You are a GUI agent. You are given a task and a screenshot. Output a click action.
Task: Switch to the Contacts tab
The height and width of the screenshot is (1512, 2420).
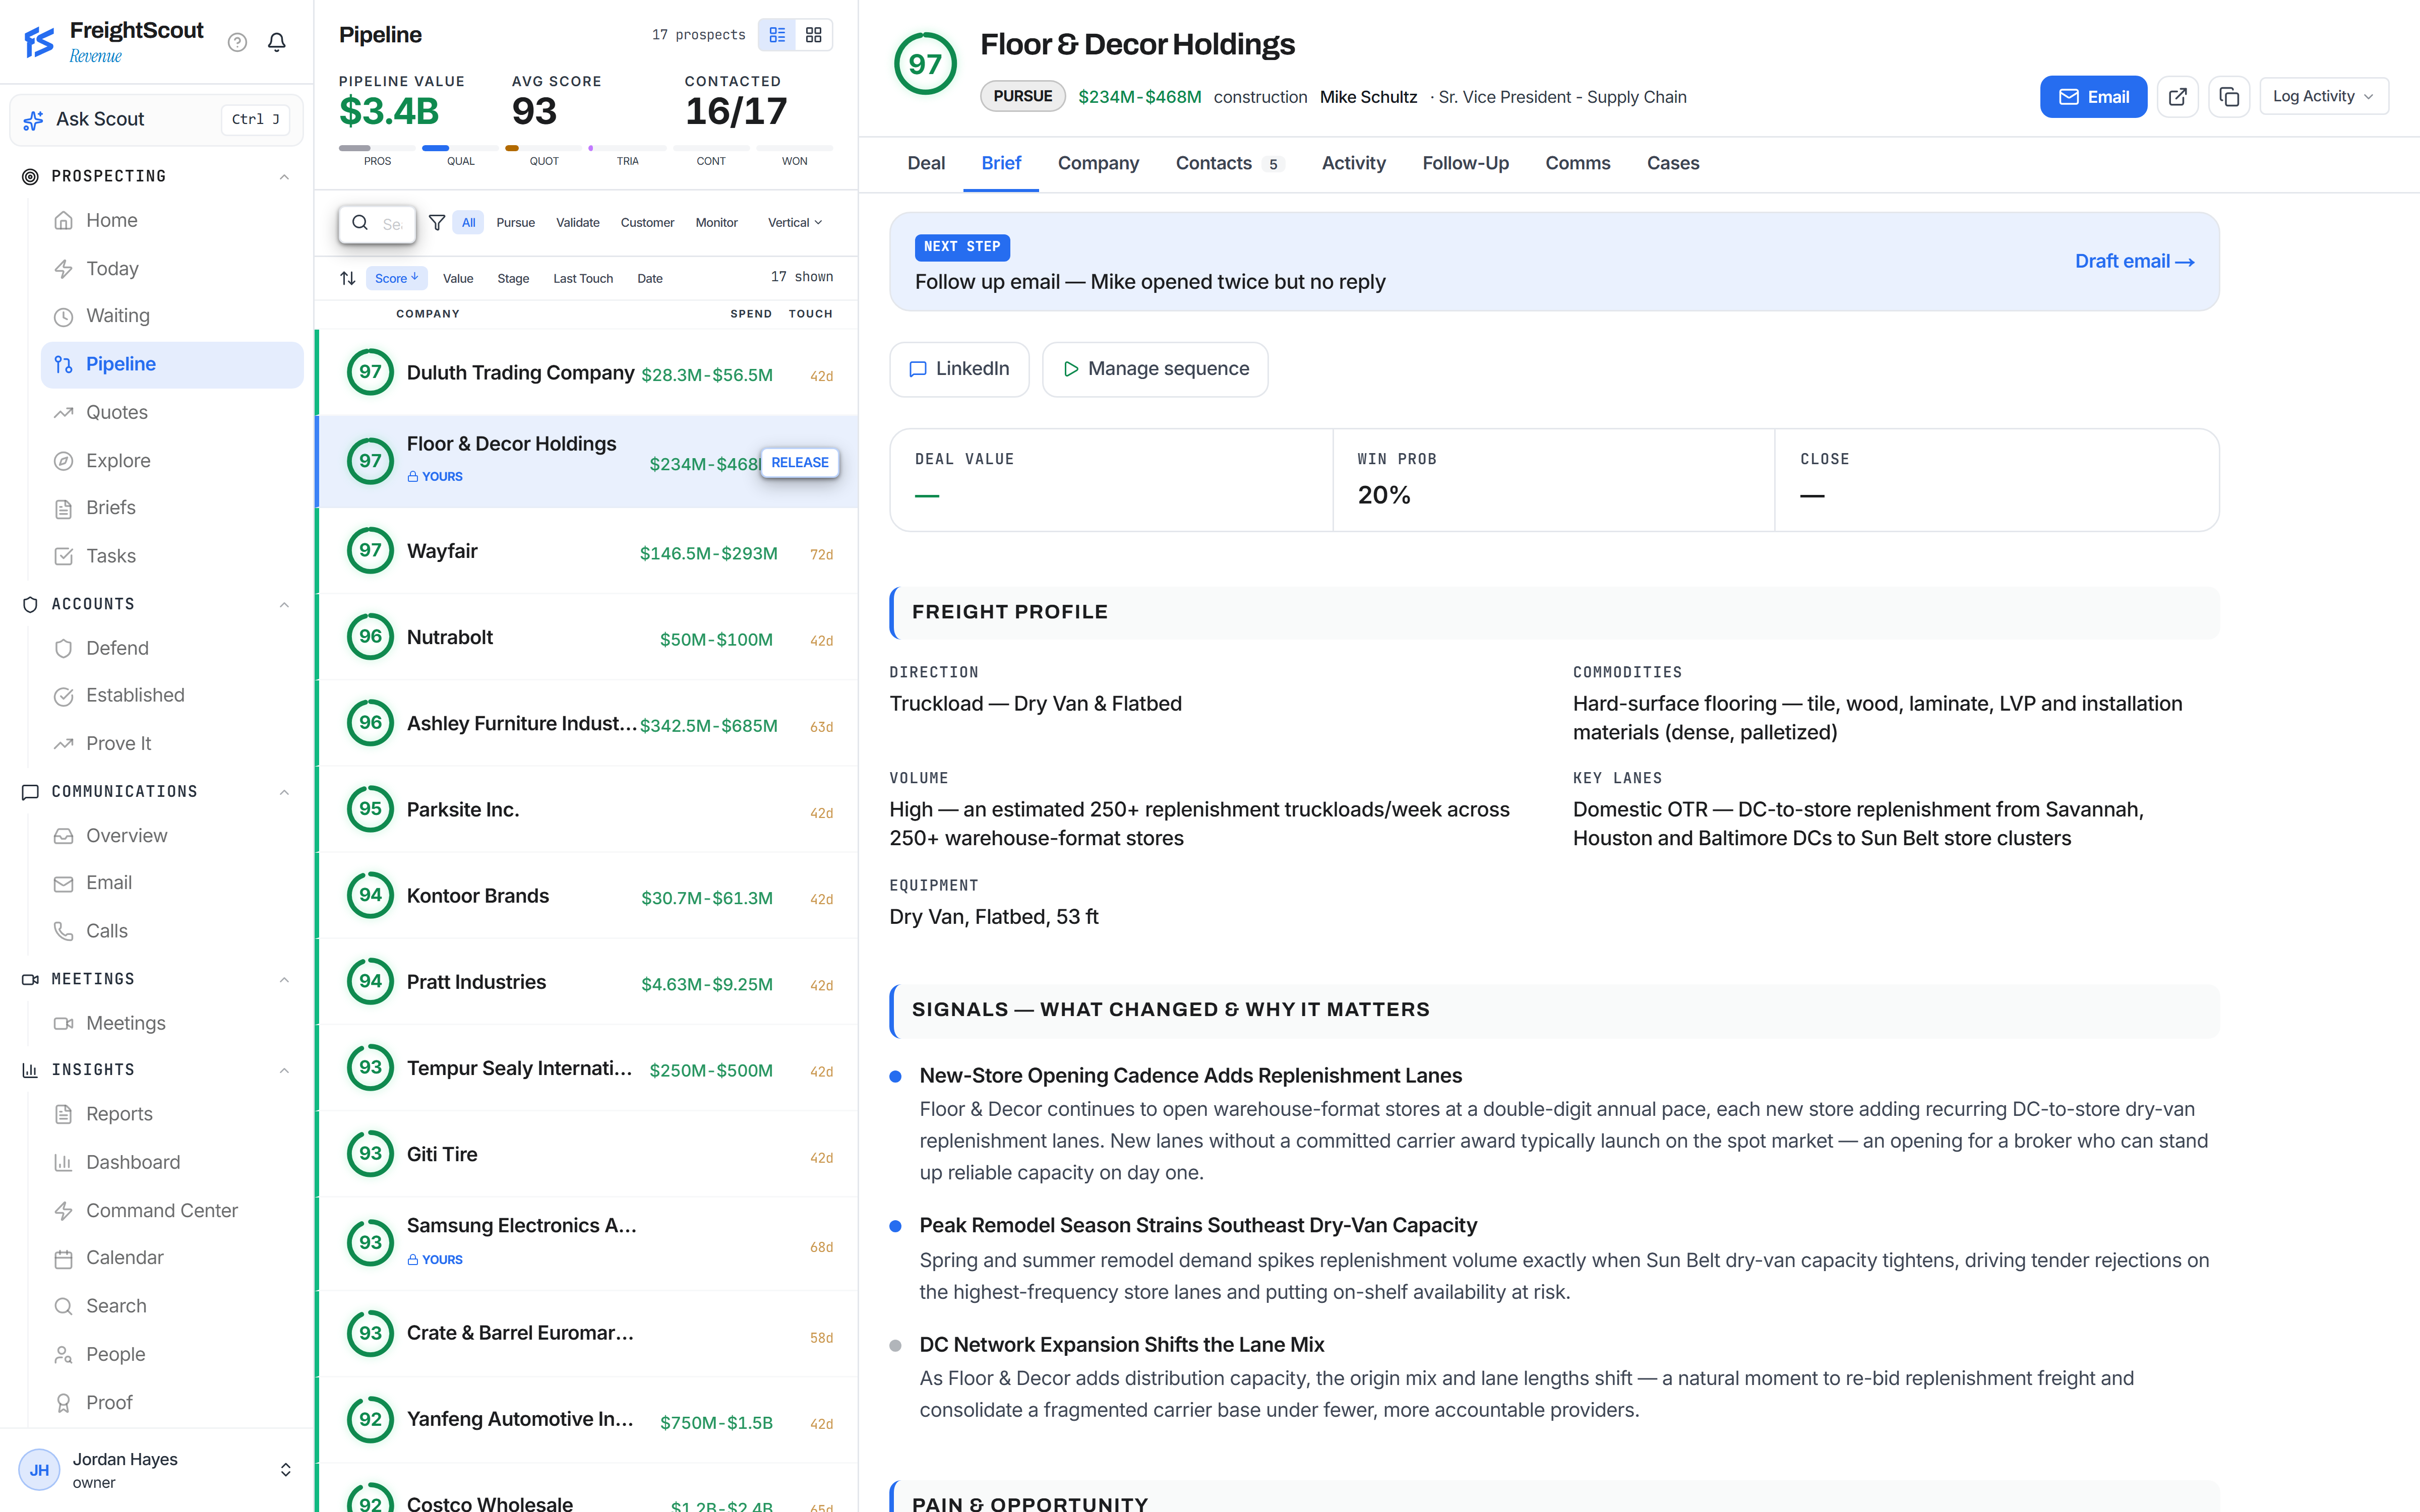(x=1230, y=163)
